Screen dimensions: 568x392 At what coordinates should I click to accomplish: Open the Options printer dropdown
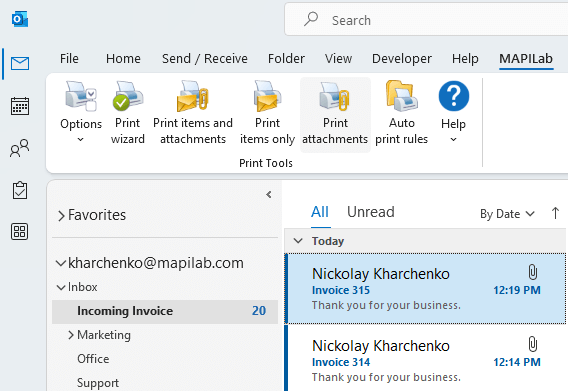tap(81, 112)
